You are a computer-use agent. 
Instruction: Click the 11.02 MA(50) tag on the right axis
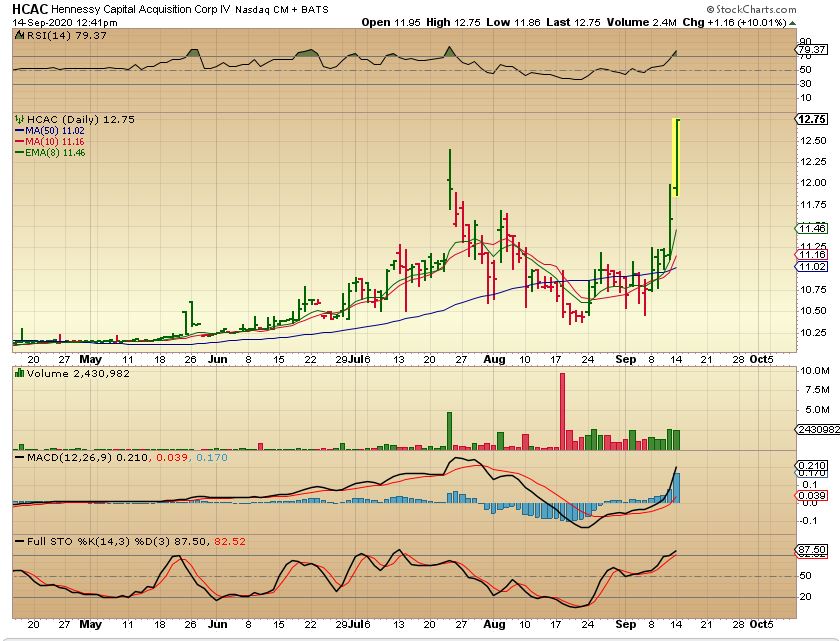812,267
